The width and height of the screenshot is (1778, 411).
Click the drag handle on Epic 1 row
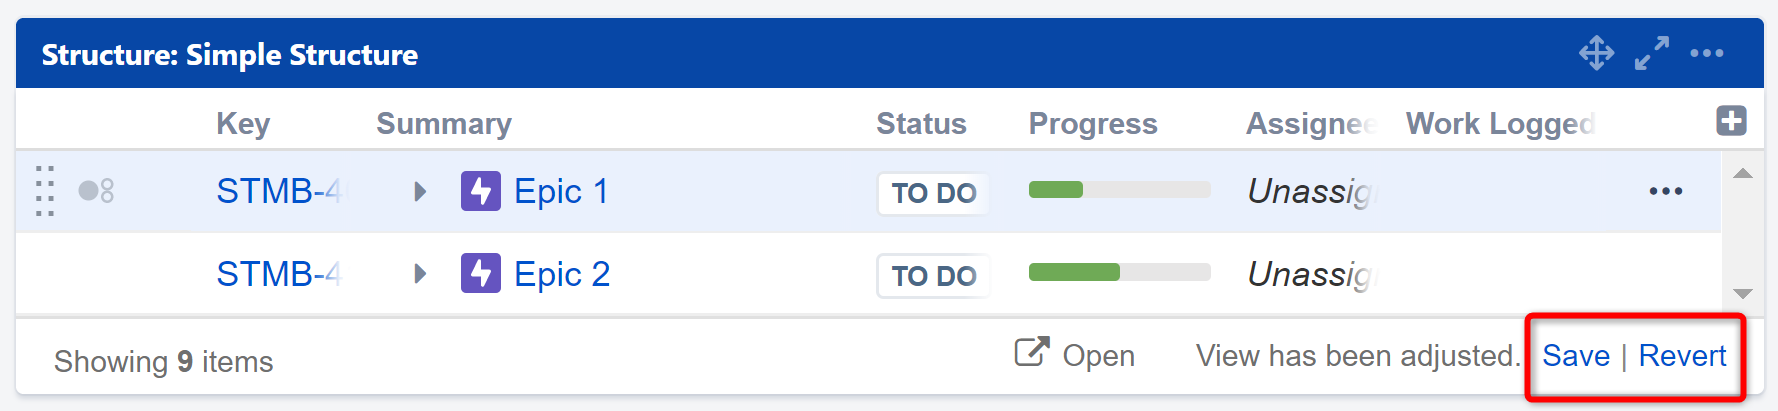coord(45,191)
